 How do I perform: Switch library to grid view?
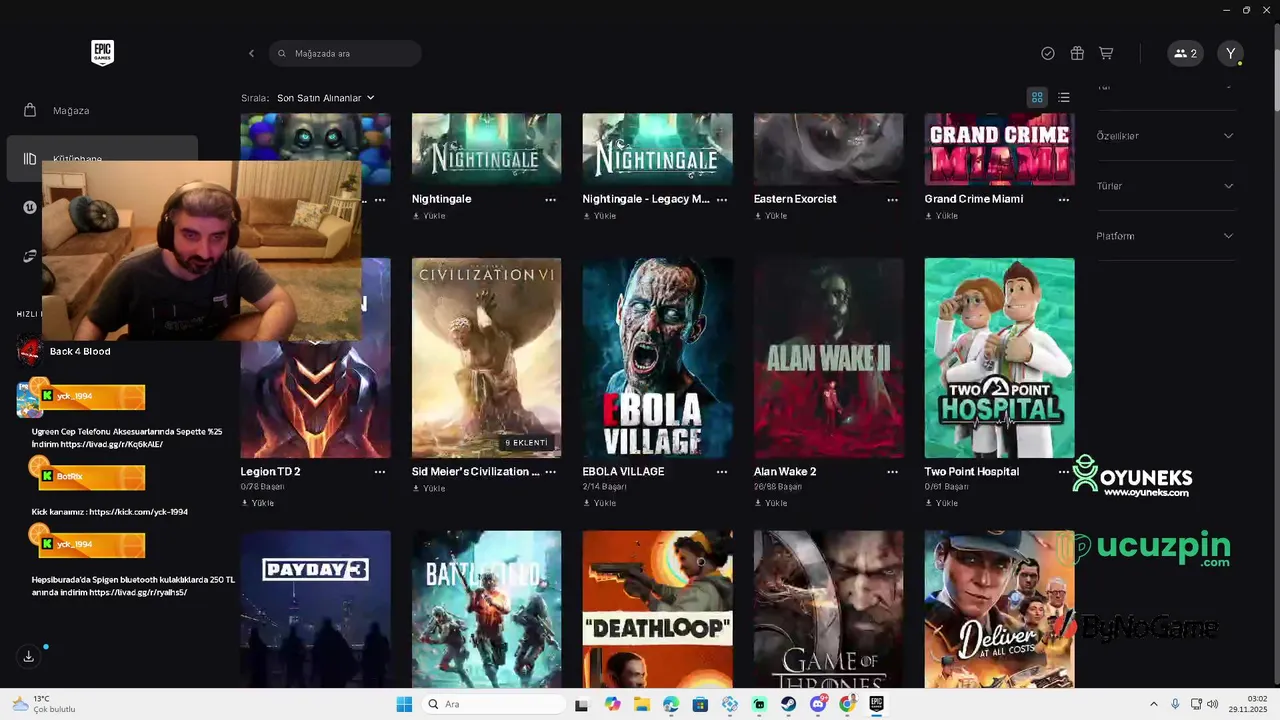click(1037, 97)
